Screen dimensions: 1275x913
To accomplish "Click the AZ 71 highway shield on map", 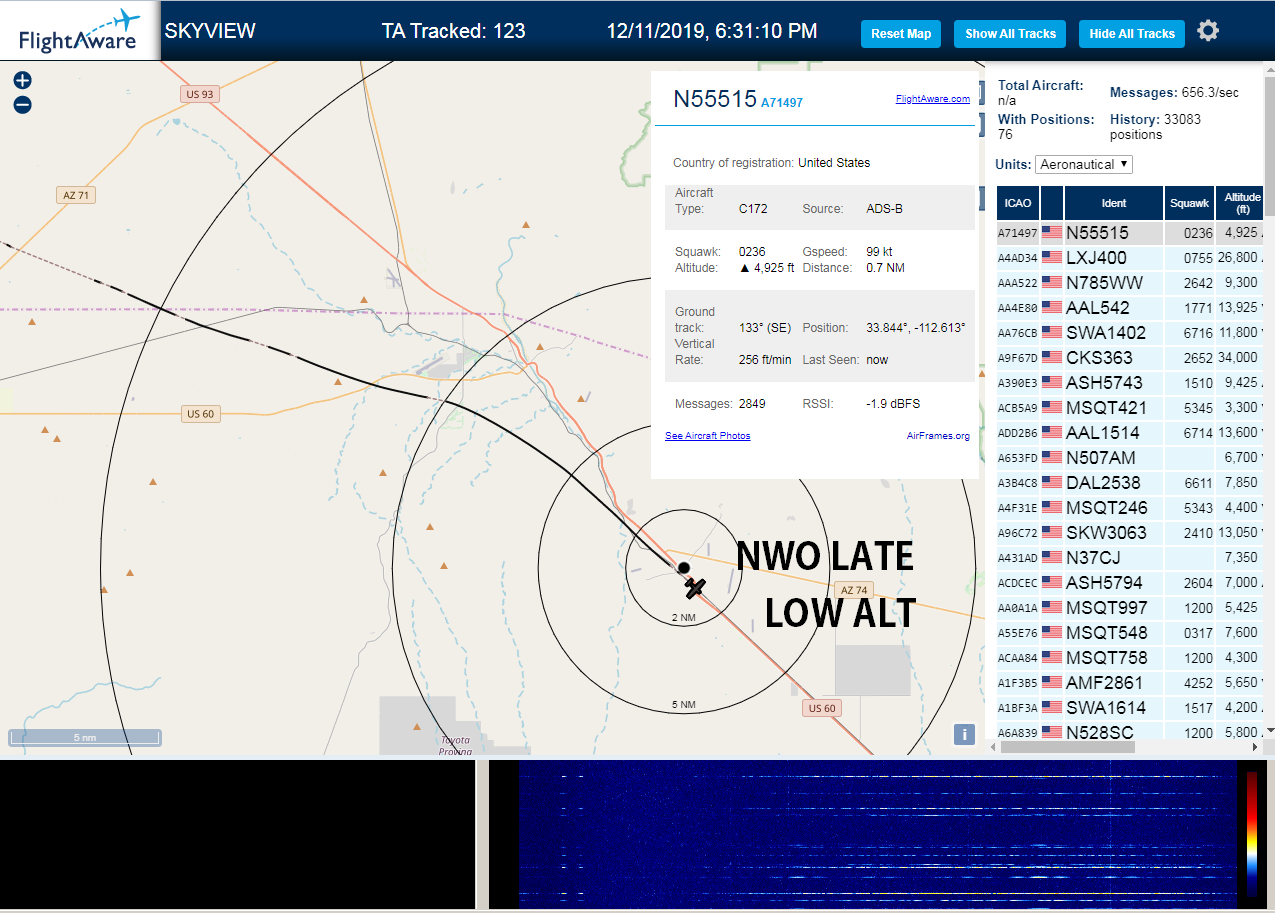I will 76,195.
